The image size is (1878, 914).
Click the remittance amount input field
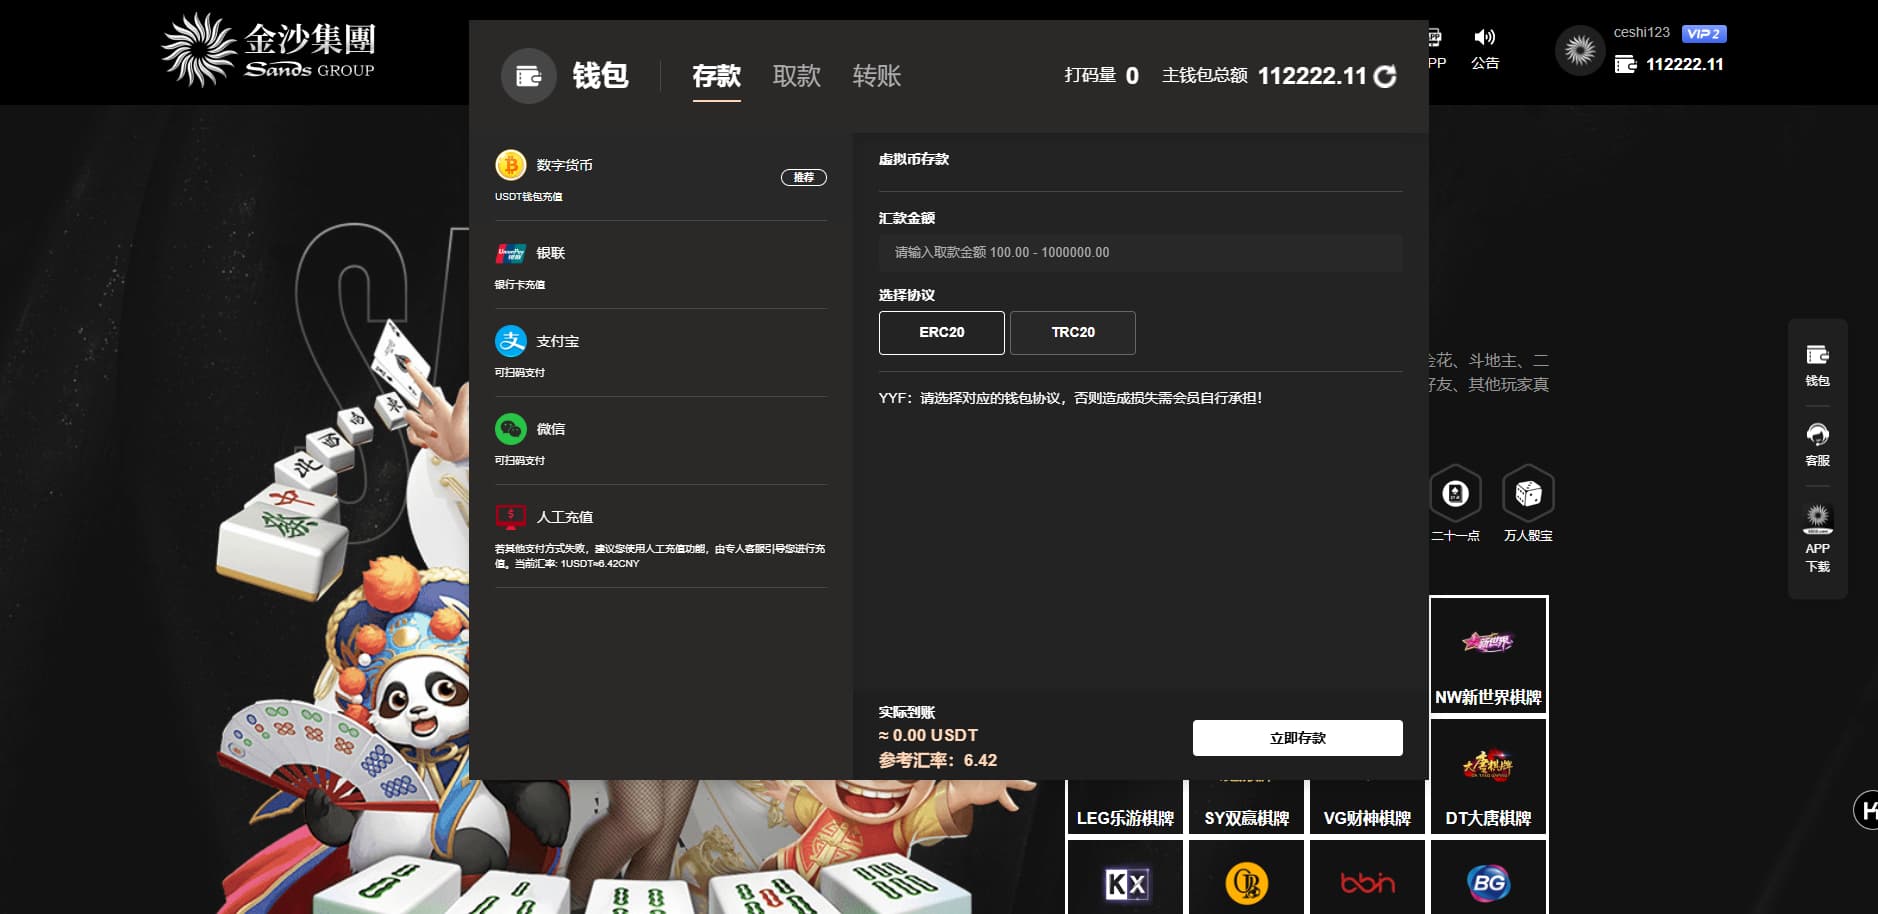pos(1140,253)
